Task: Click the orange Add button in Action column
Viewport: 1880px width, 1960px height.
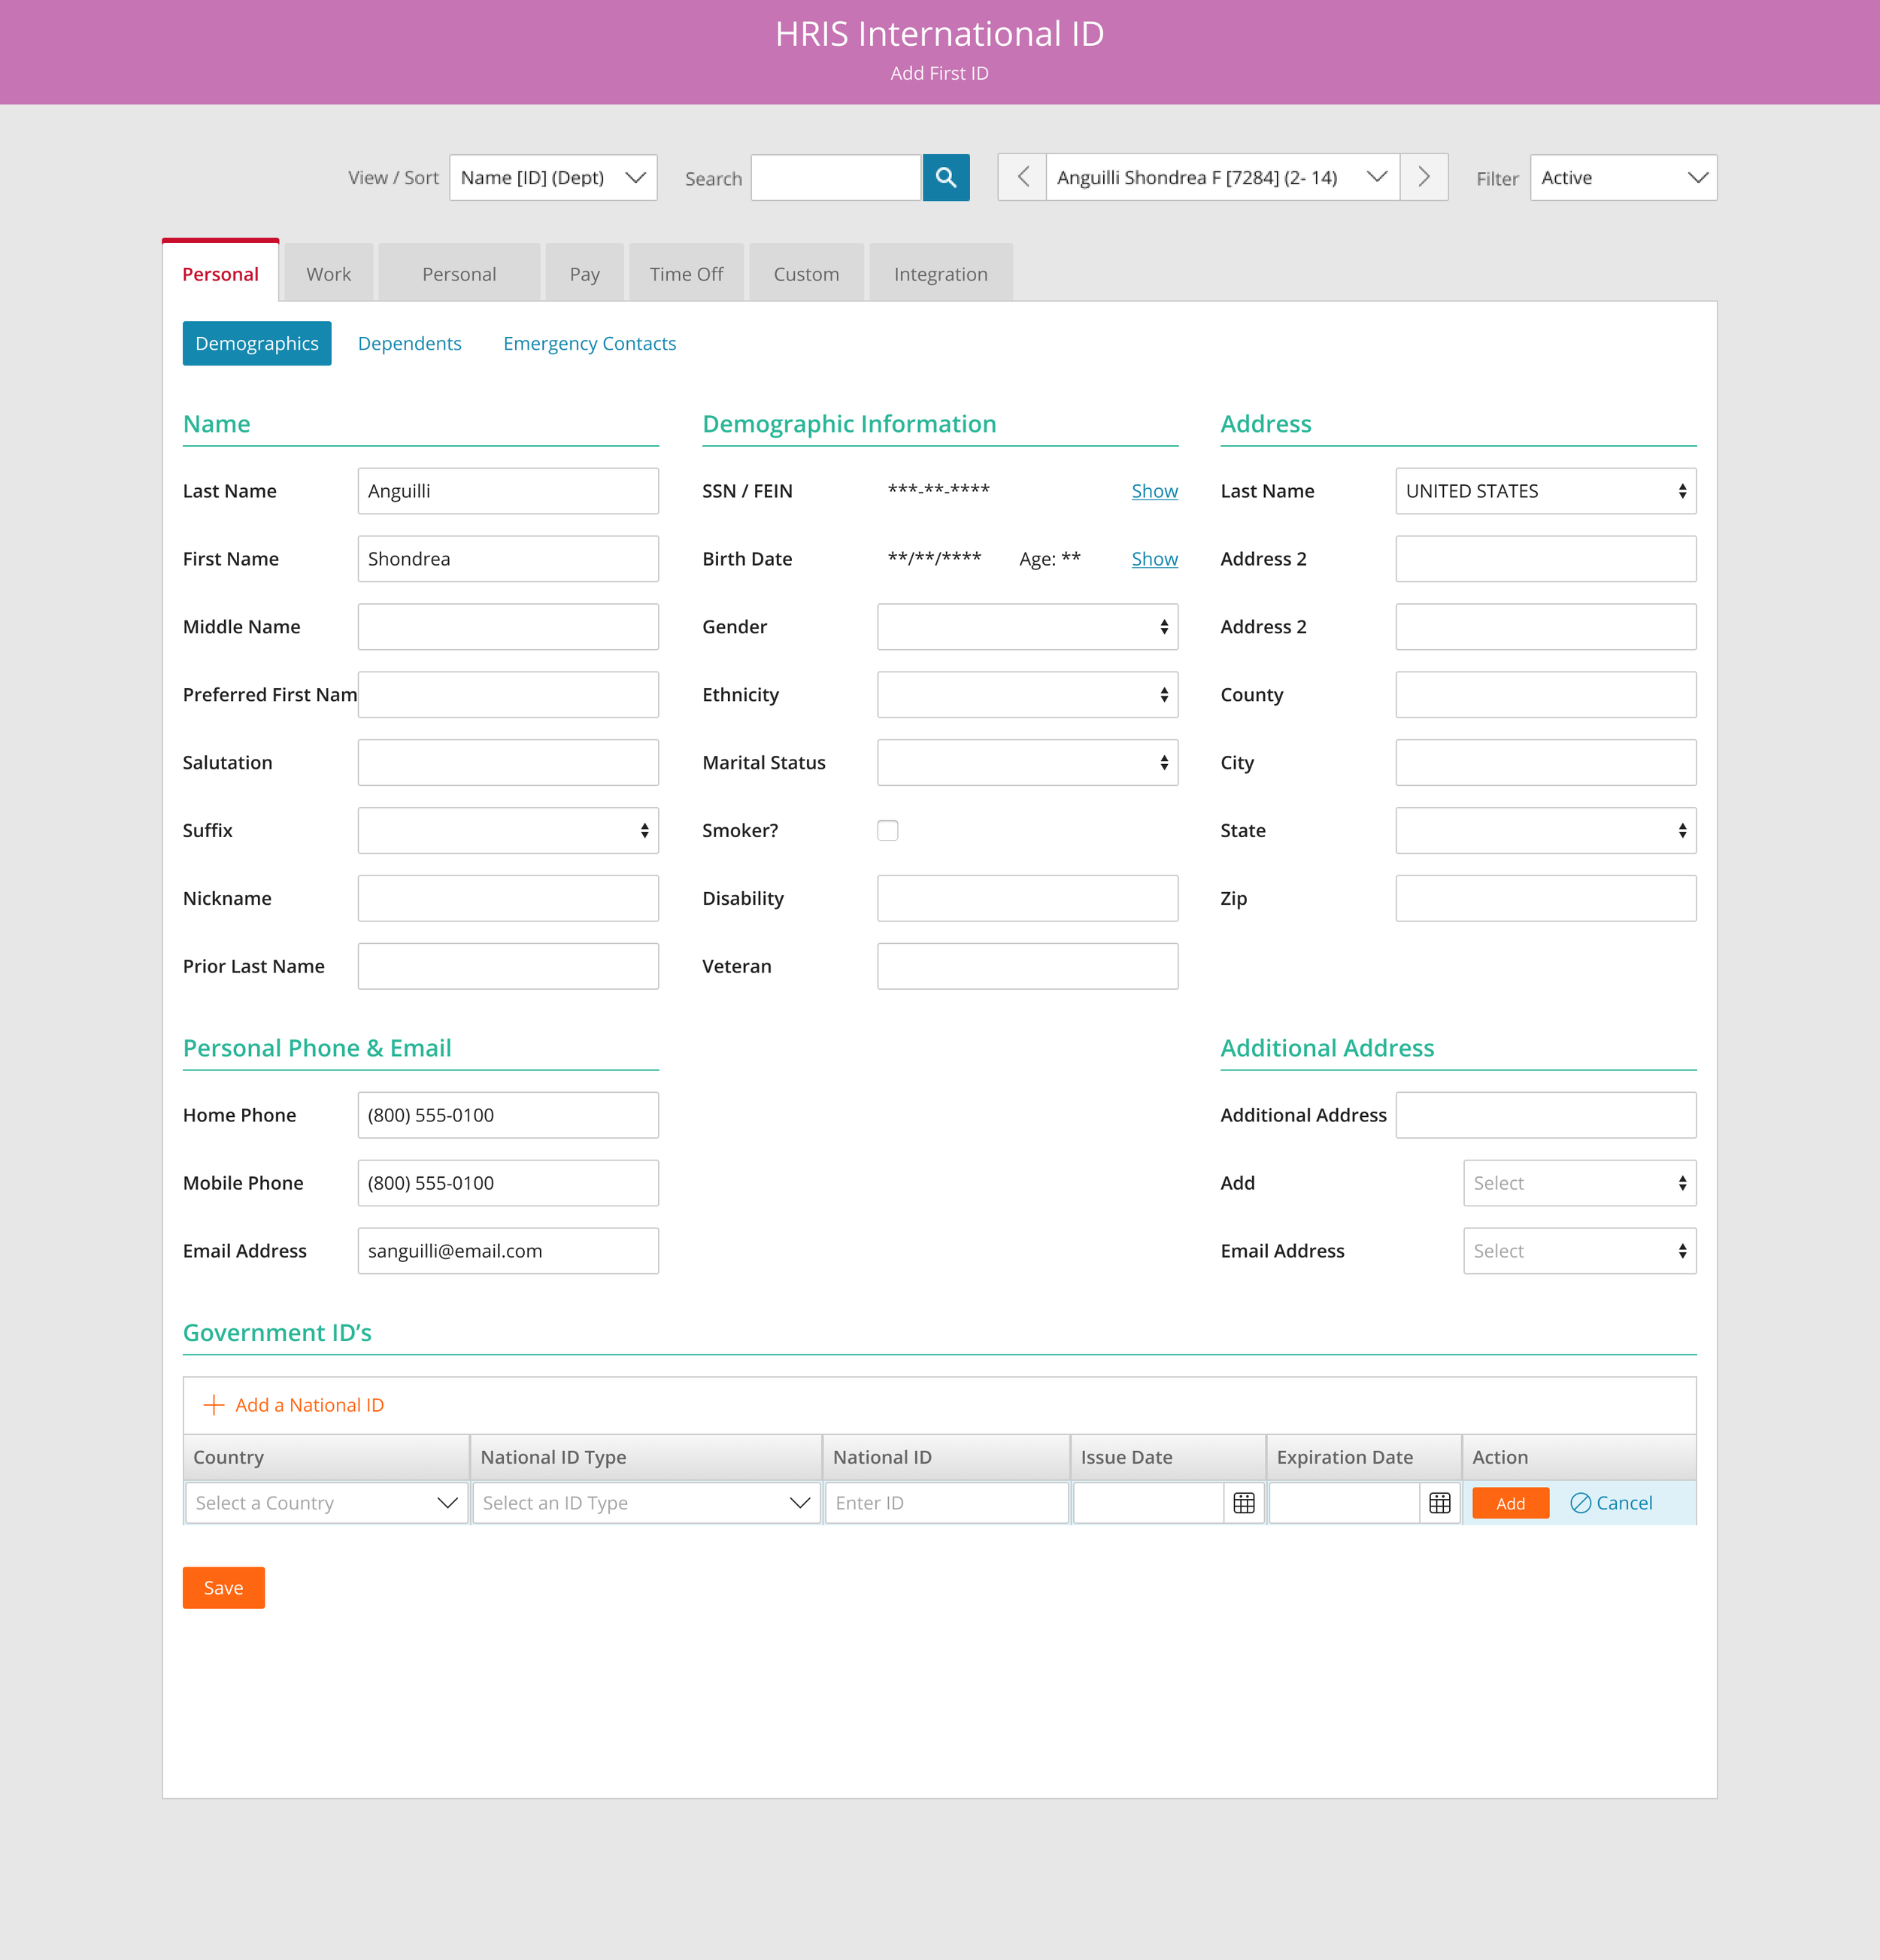Action: [1510, 1503]
